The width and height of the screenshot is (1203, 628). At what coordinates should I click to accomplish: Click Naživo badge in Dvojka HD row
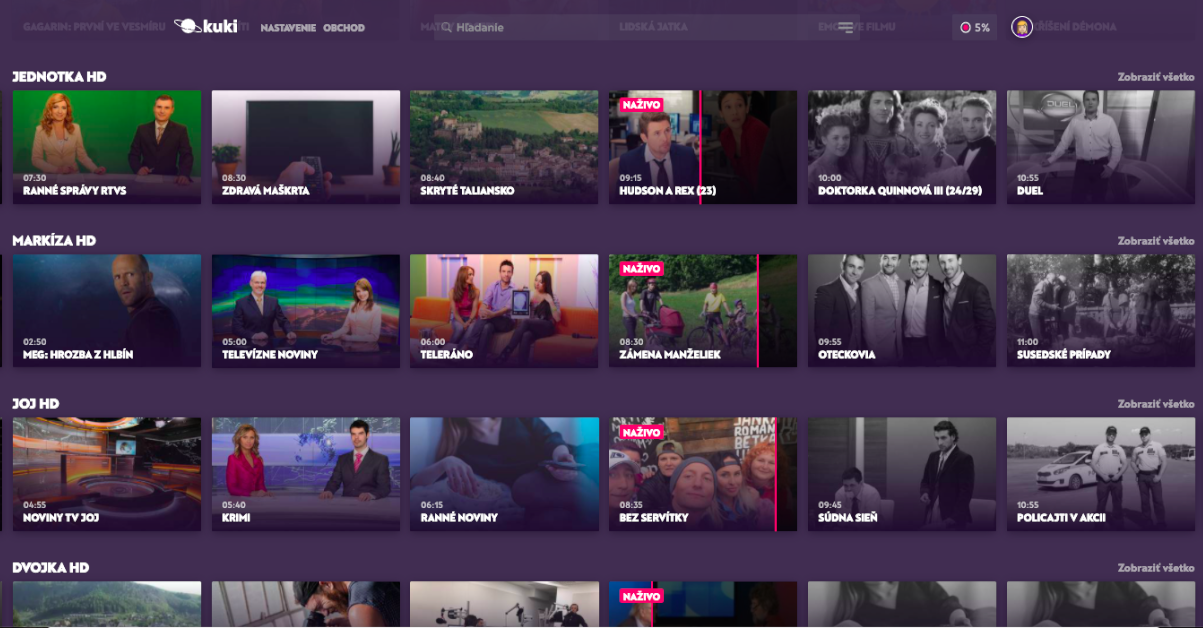(641, 596)
